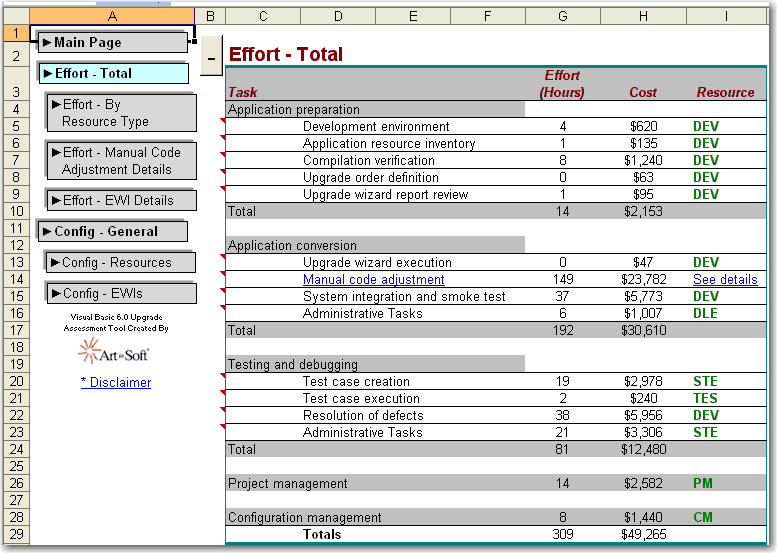Follow the Manual code adjustment link

374,280
